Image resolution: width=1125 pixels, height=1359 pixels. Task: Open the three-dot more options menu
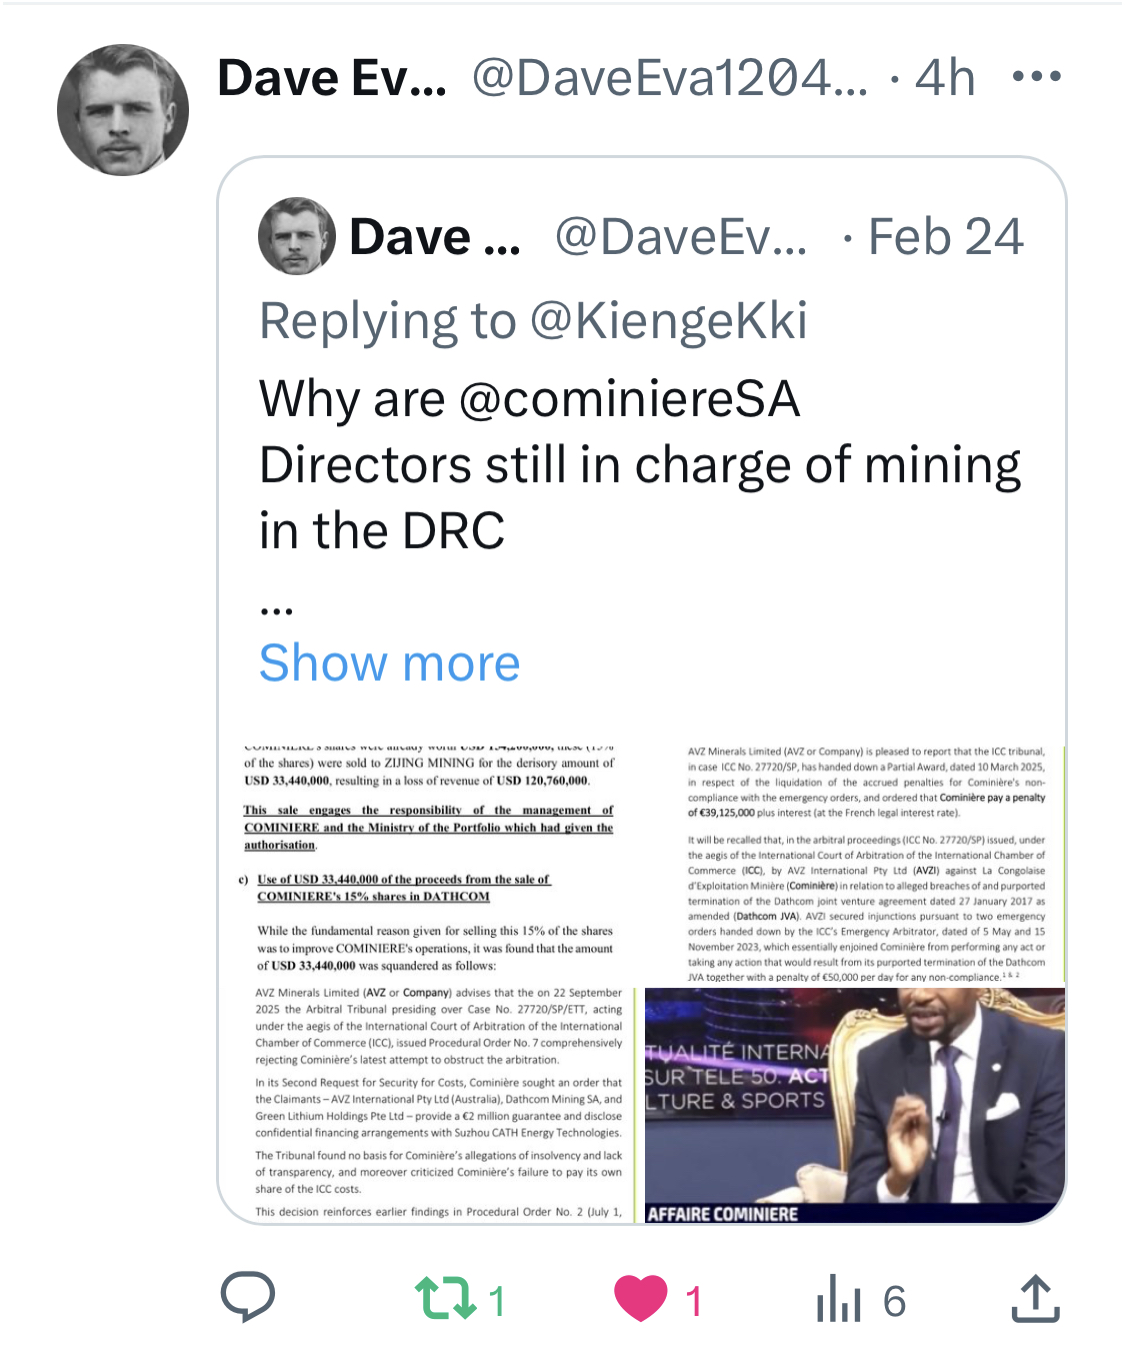1036,77
